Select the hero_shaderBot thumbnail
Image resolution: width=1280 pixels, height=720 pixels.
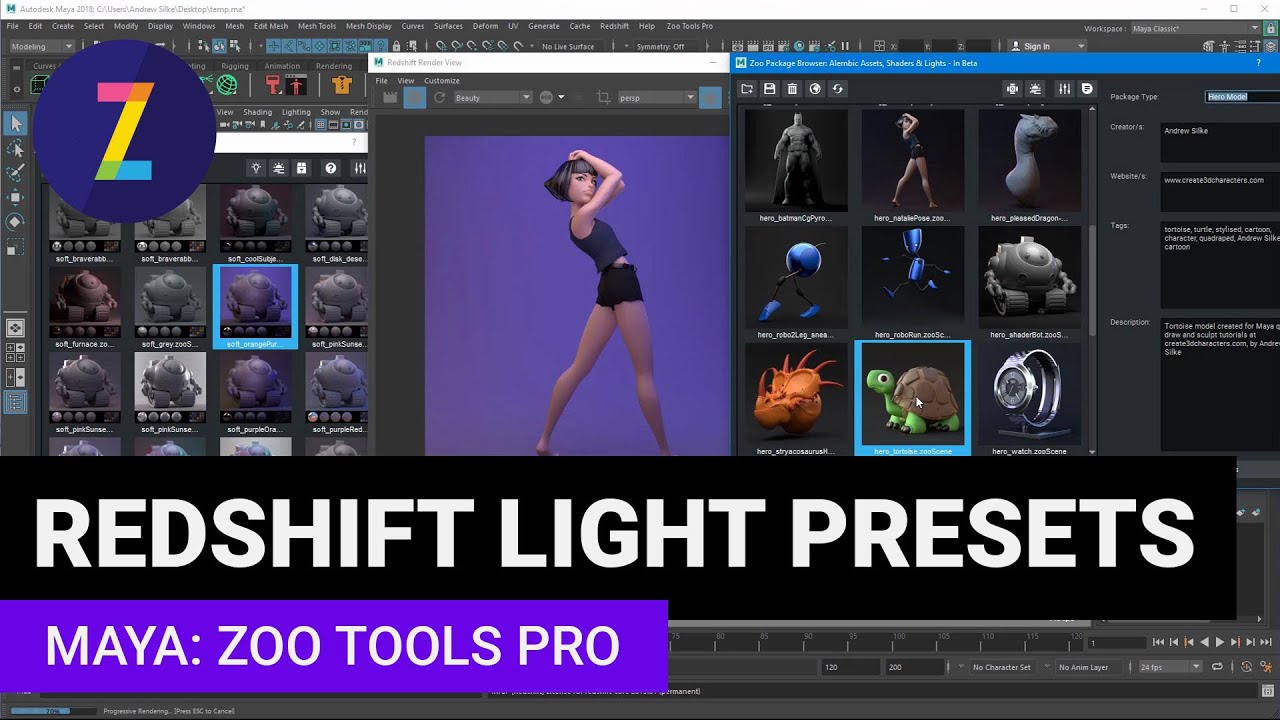pyautogui.click(x=1029, y=277)
